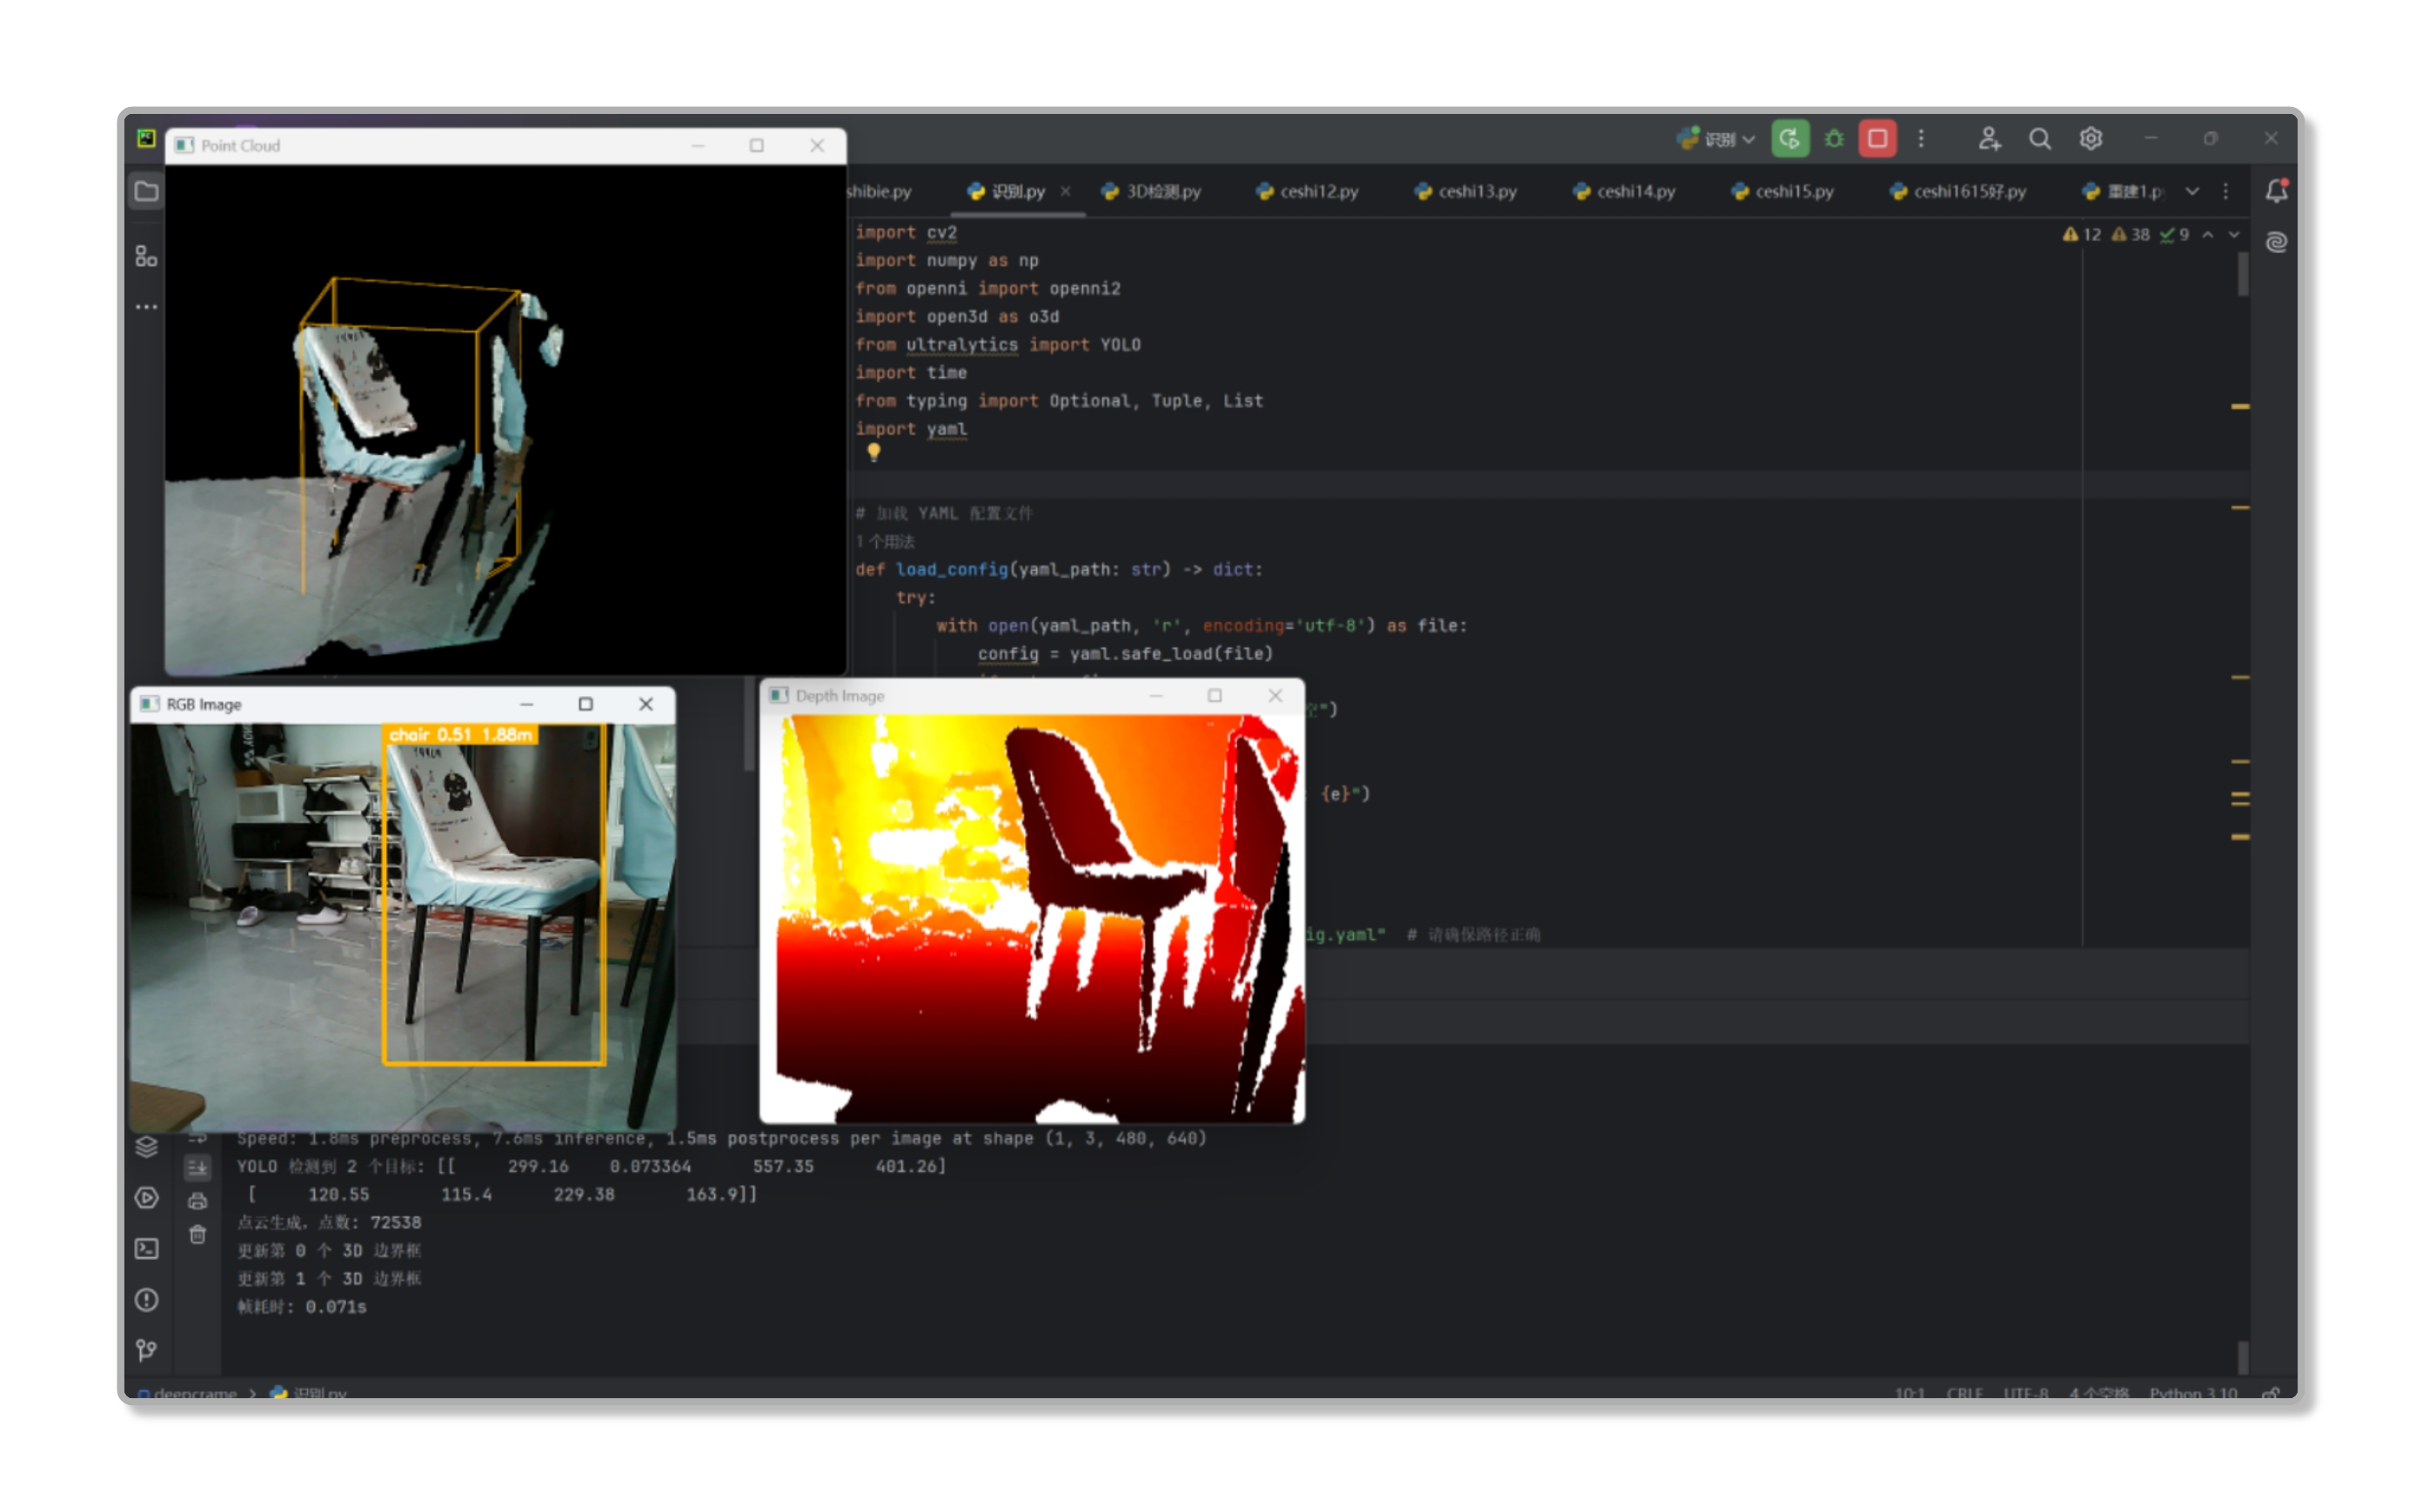2422x1512 pixels.
Task: Switch to the 3D检测.py editor tab
Action: [1151, 191]
